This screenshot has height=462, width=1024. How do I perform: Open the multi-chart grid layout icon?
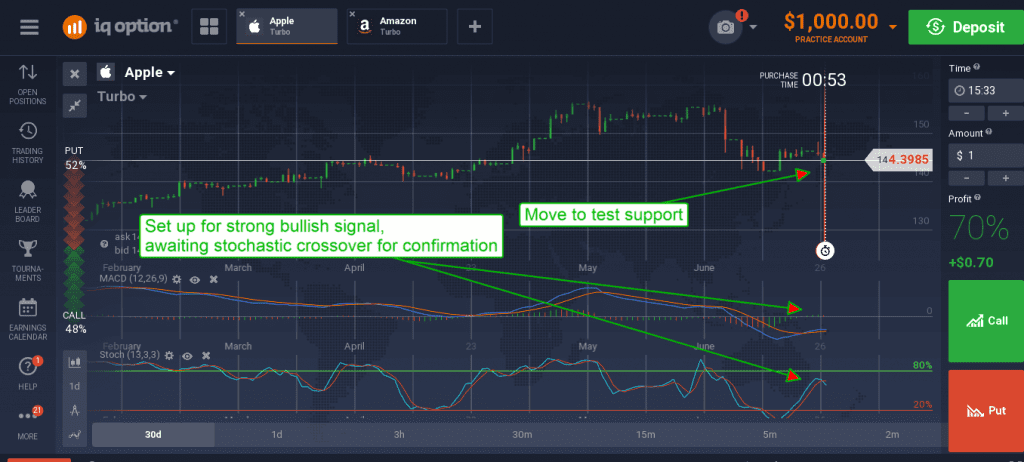209,27
